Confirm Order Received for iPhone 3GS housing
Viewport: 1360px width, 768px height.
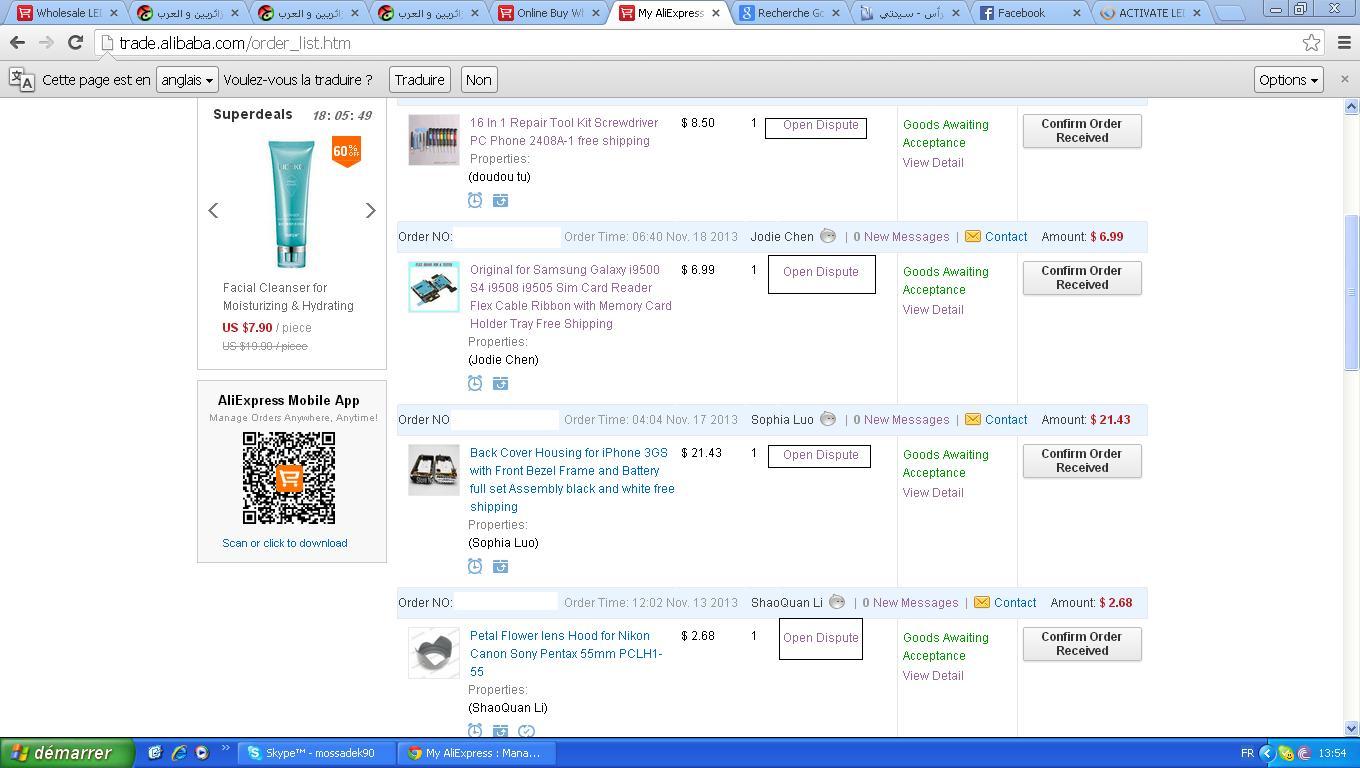[x=1082, y=461]
